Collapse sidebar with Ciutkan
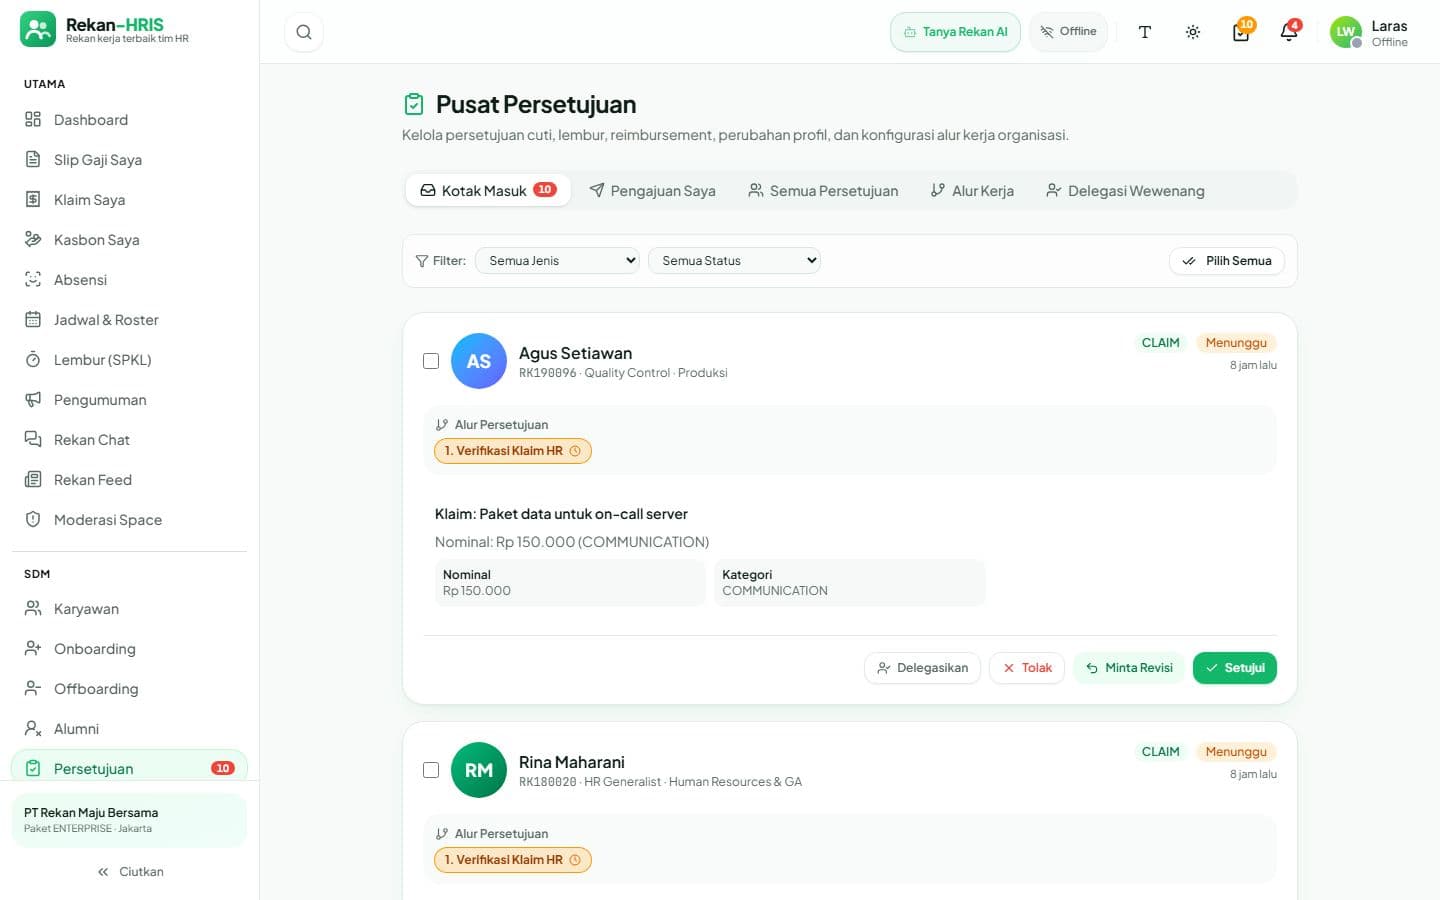1440x900 pixels. [130, 872]
